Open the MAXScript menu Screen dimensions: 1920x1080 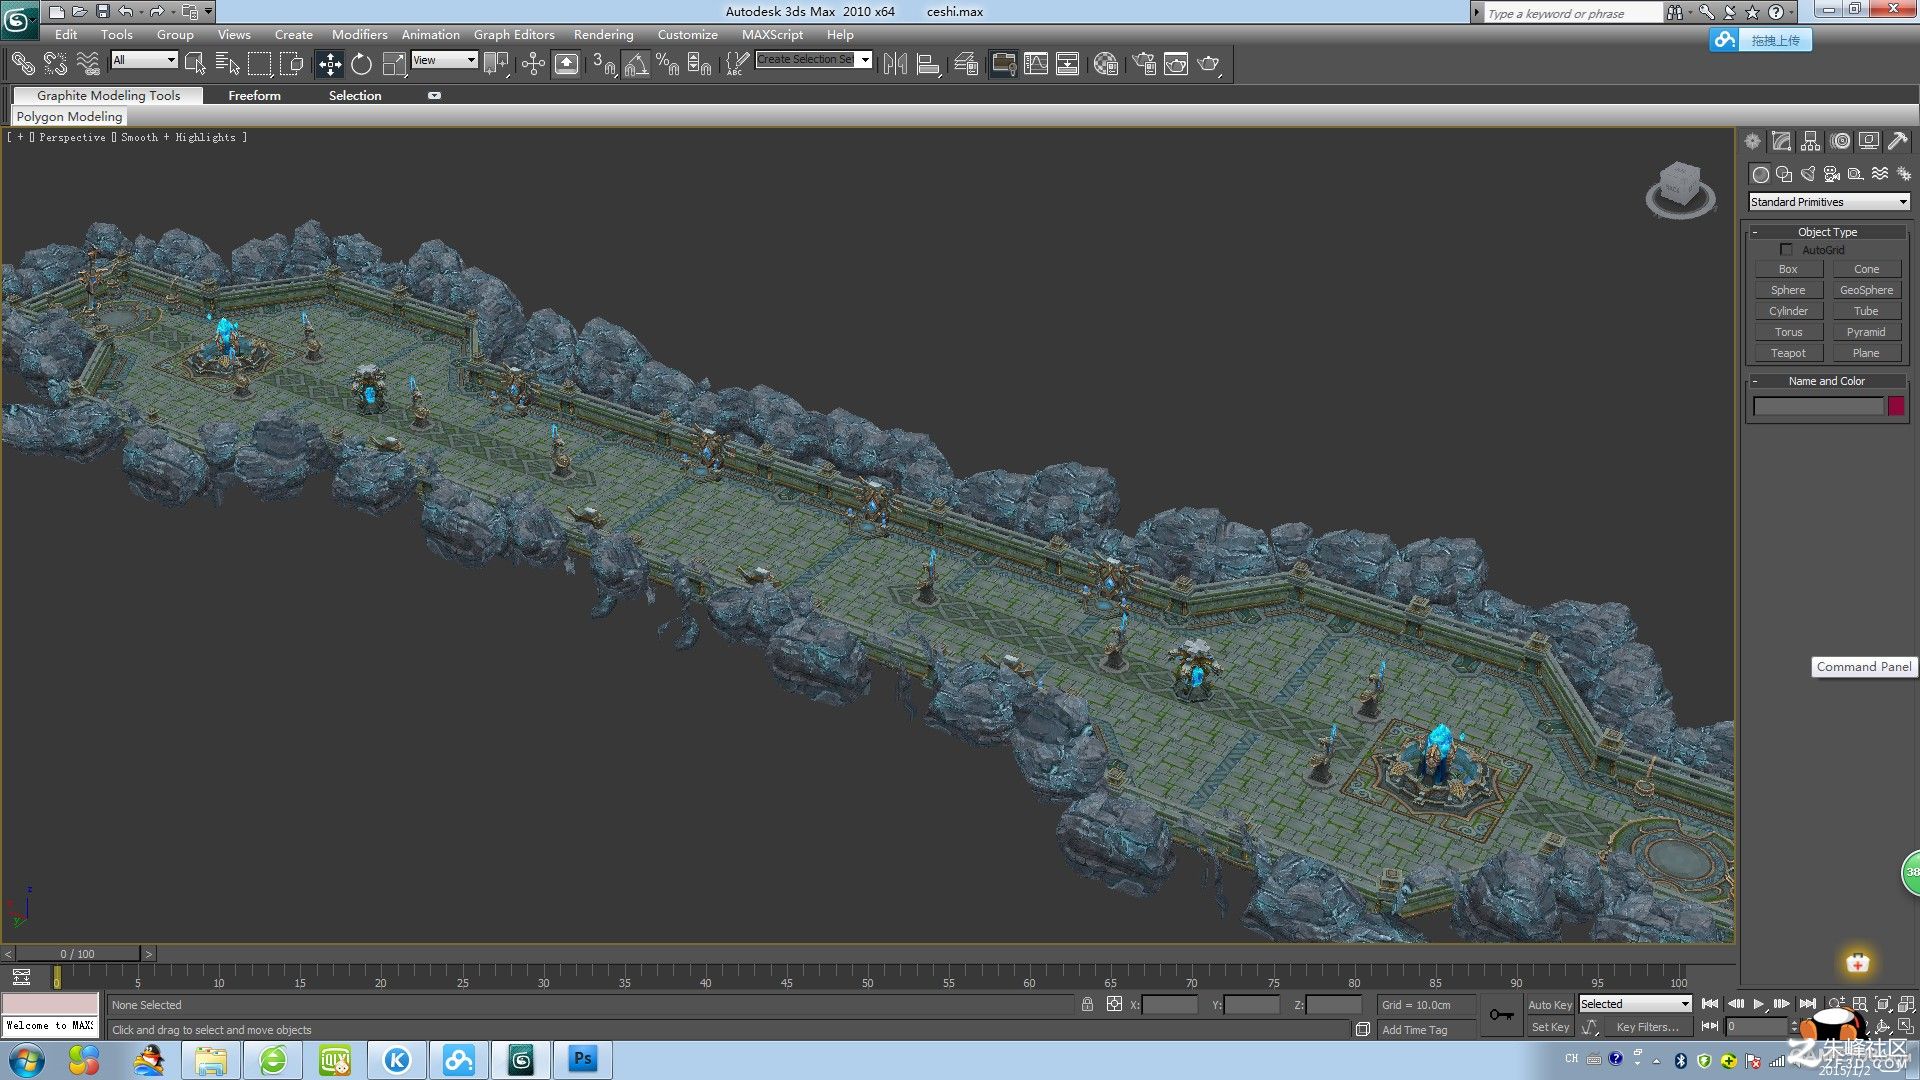point(772,34)
